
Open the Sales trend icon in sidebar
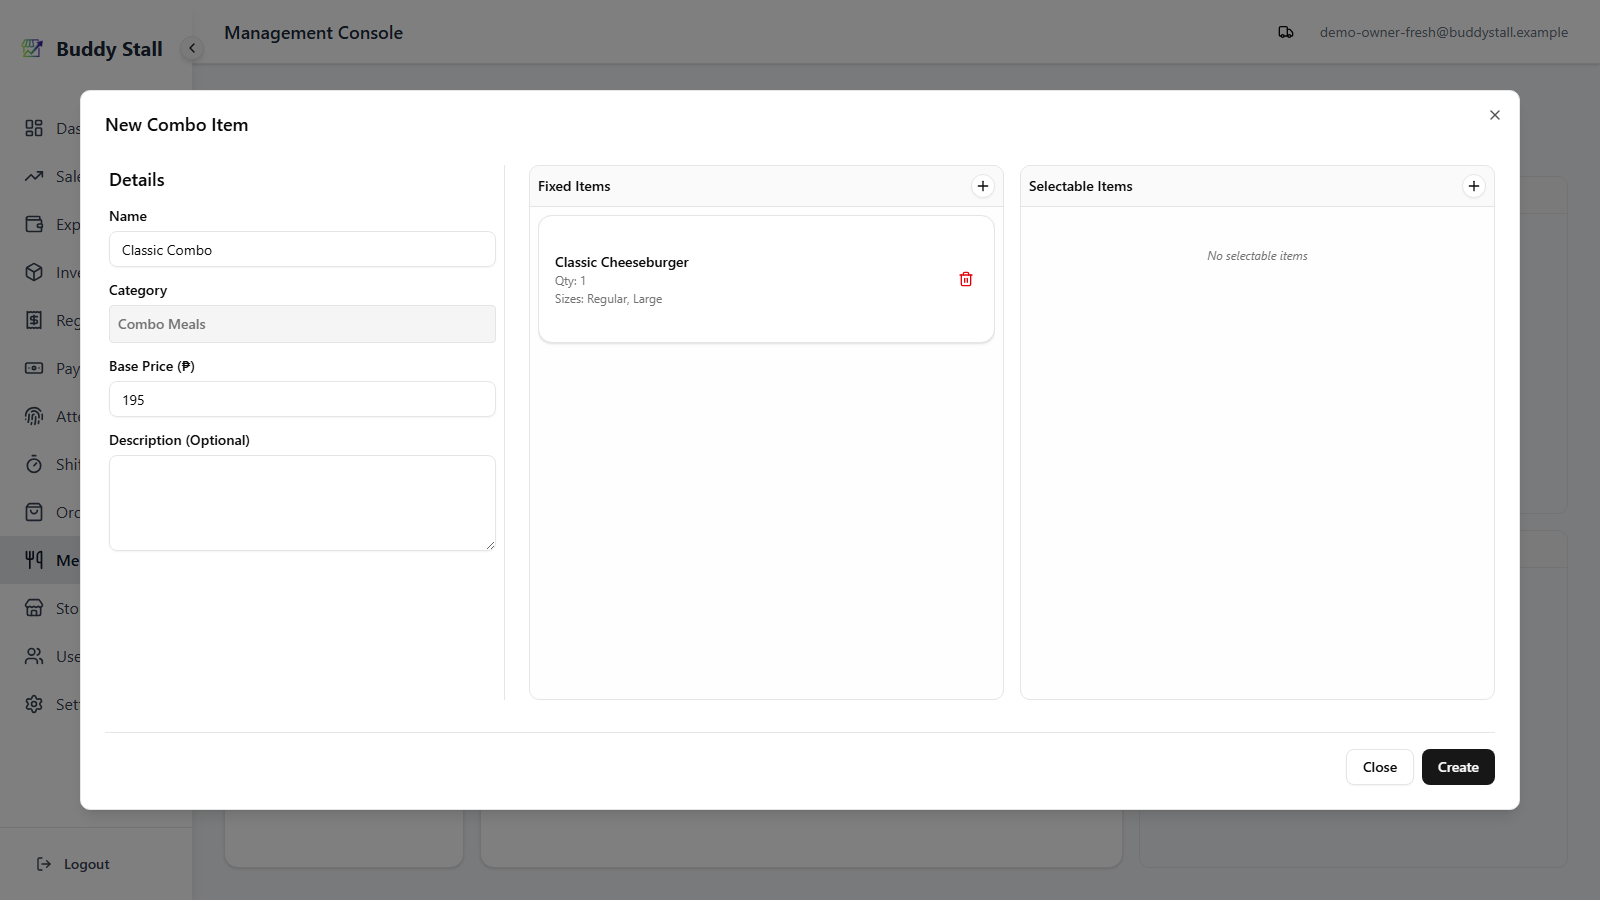tap(34, 176)
